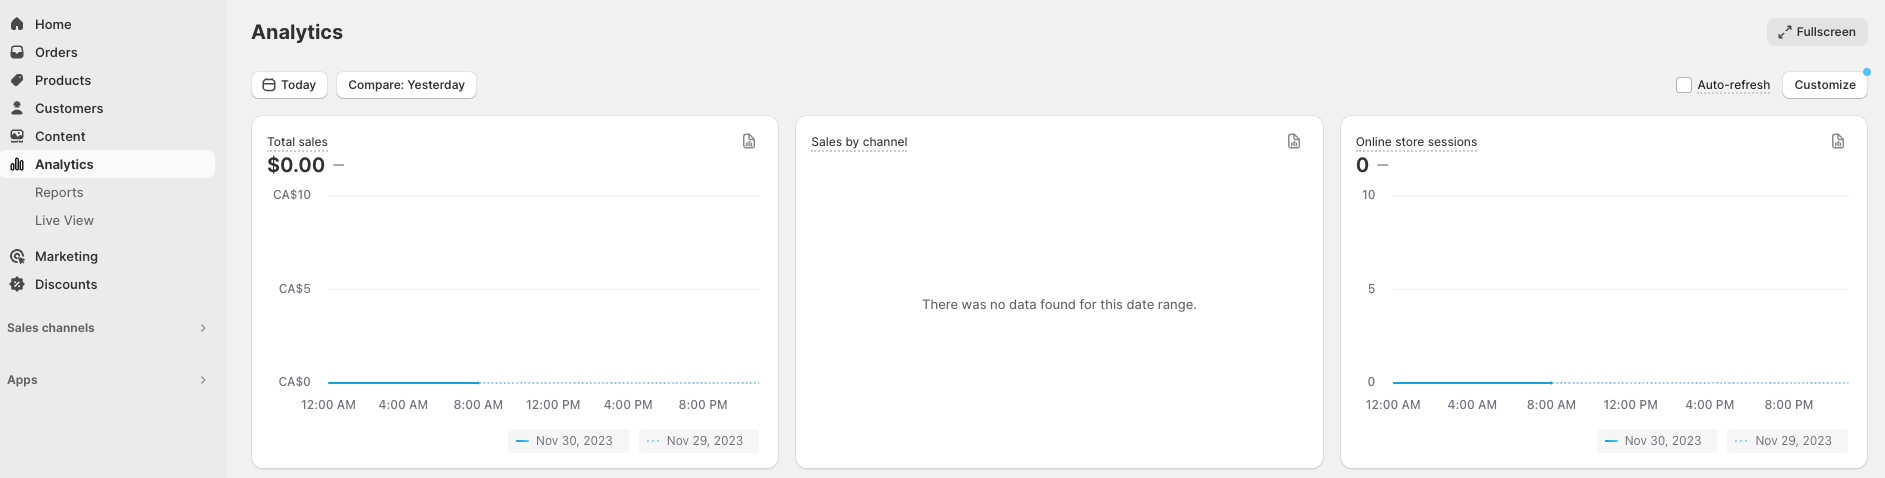
Task: Click the Customers person icon
Action: click(17, 108)
